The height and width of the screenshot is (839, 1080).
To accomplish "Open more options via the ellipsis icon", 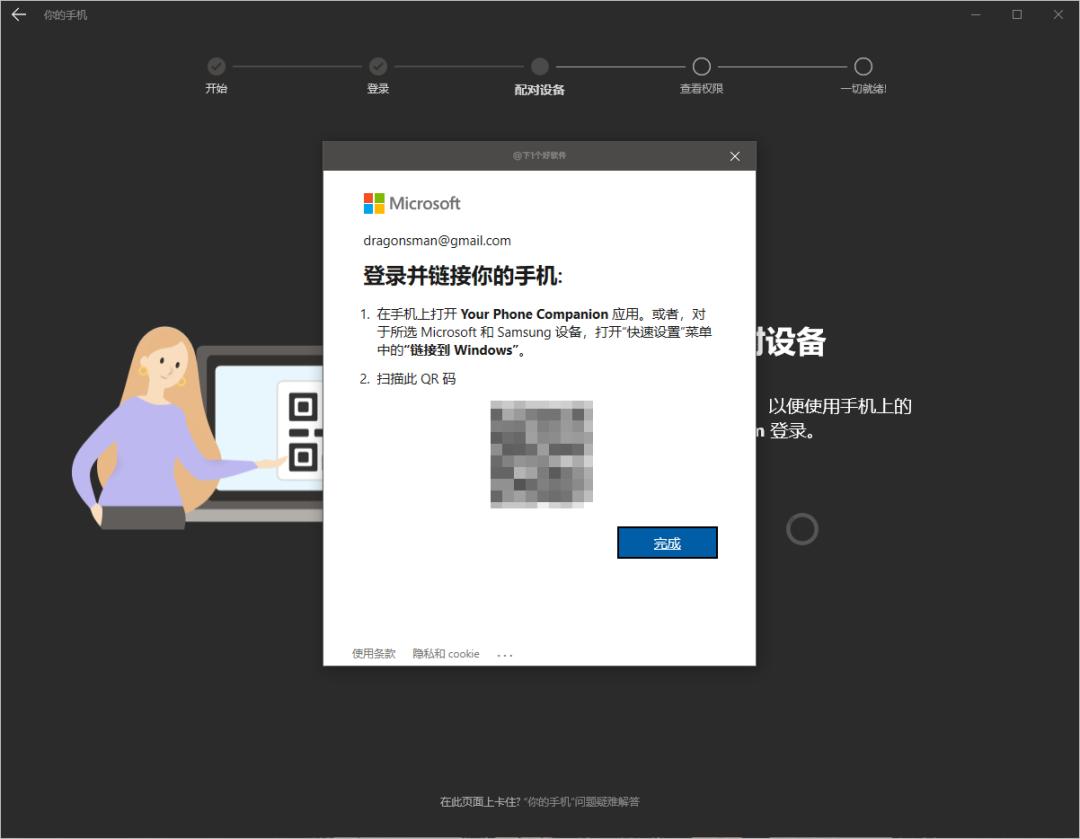I will pyautogui.click(x=505, y=653).
